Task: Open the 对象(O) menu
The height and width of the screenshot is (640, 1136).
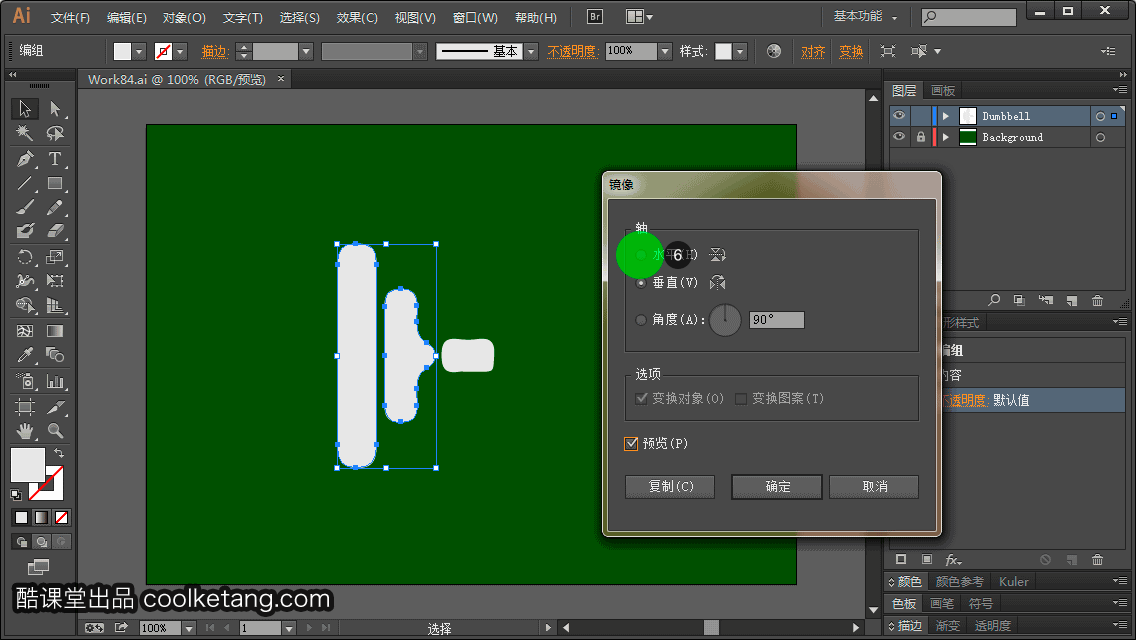Action: pyautogui.click(x=184, y=17)
